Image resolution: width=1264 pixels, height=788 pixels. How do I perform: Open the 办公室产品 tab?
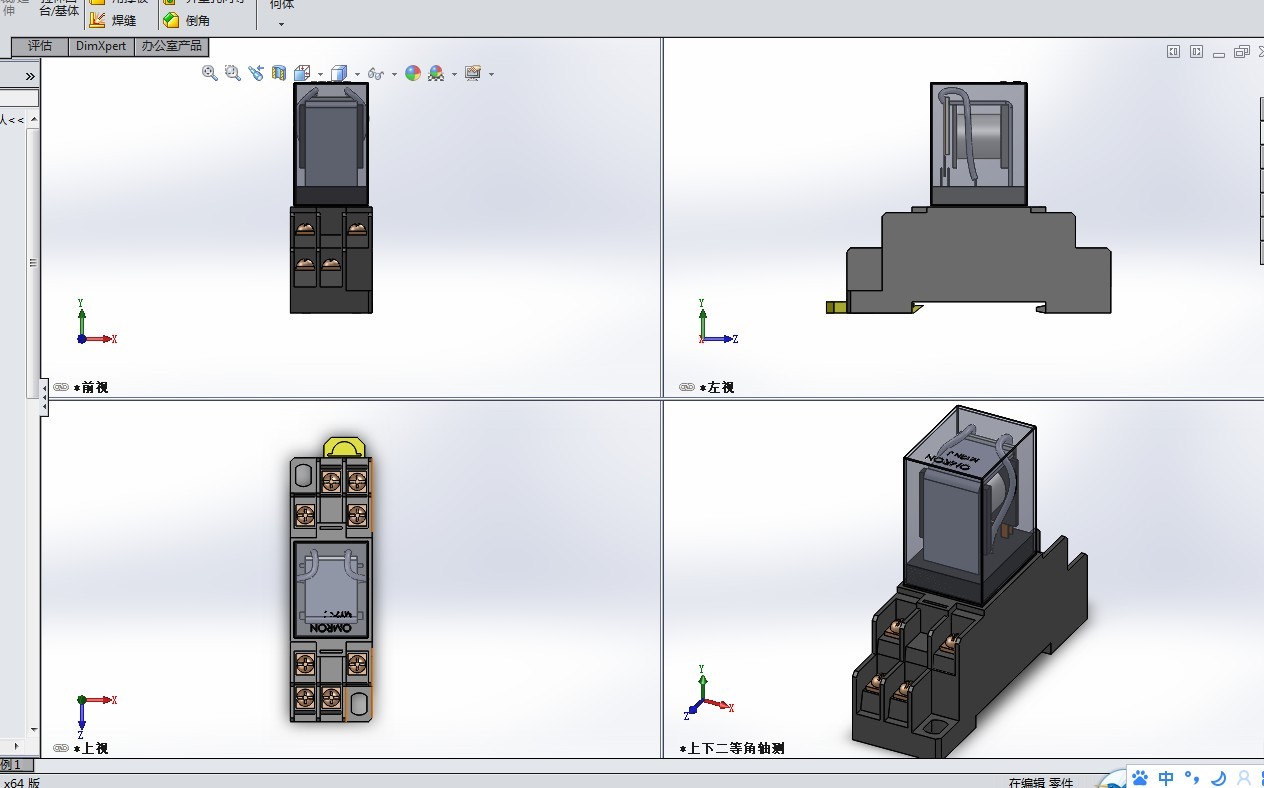tap(171, 46)
